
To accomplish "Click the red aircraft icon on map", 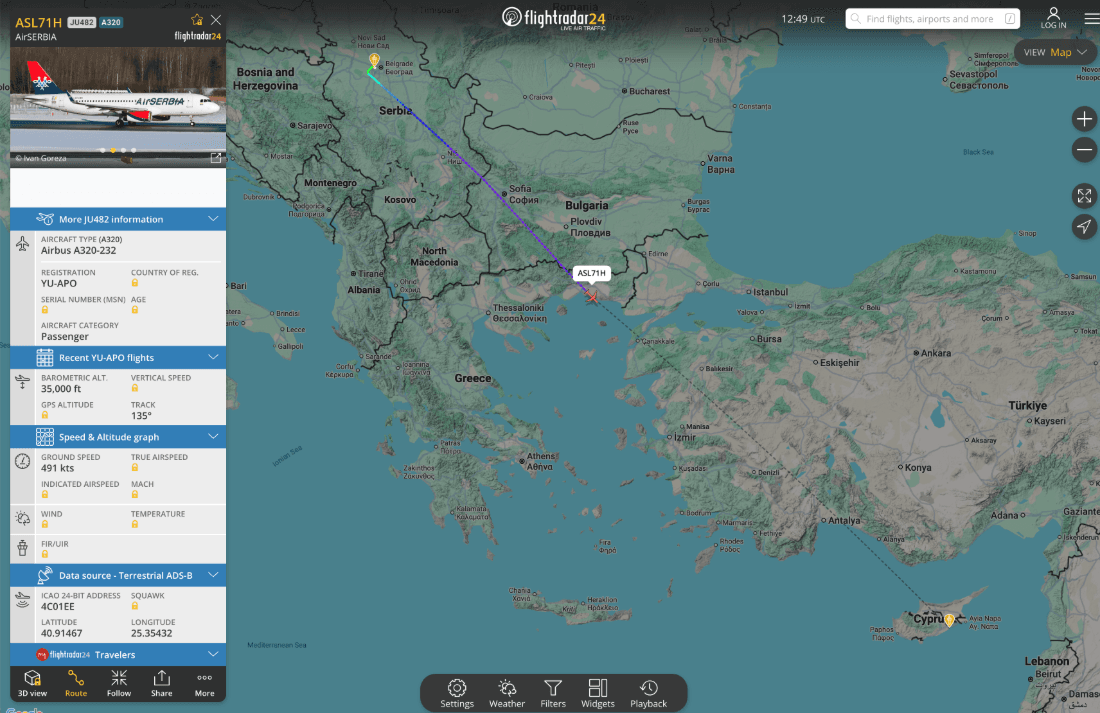I will (x=592, y=298).
